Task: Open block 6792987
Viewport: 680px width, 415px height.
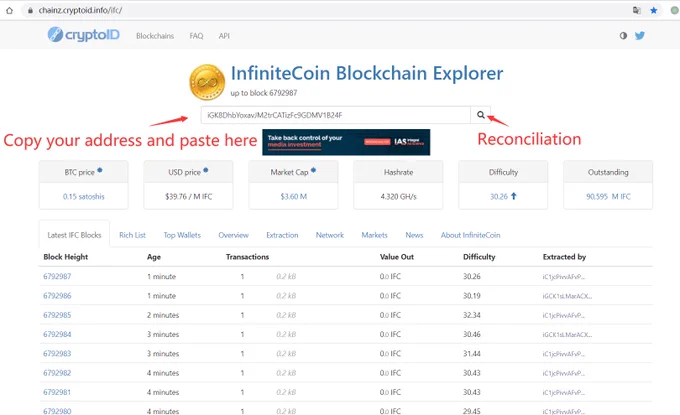Action: tap(57, 276)
